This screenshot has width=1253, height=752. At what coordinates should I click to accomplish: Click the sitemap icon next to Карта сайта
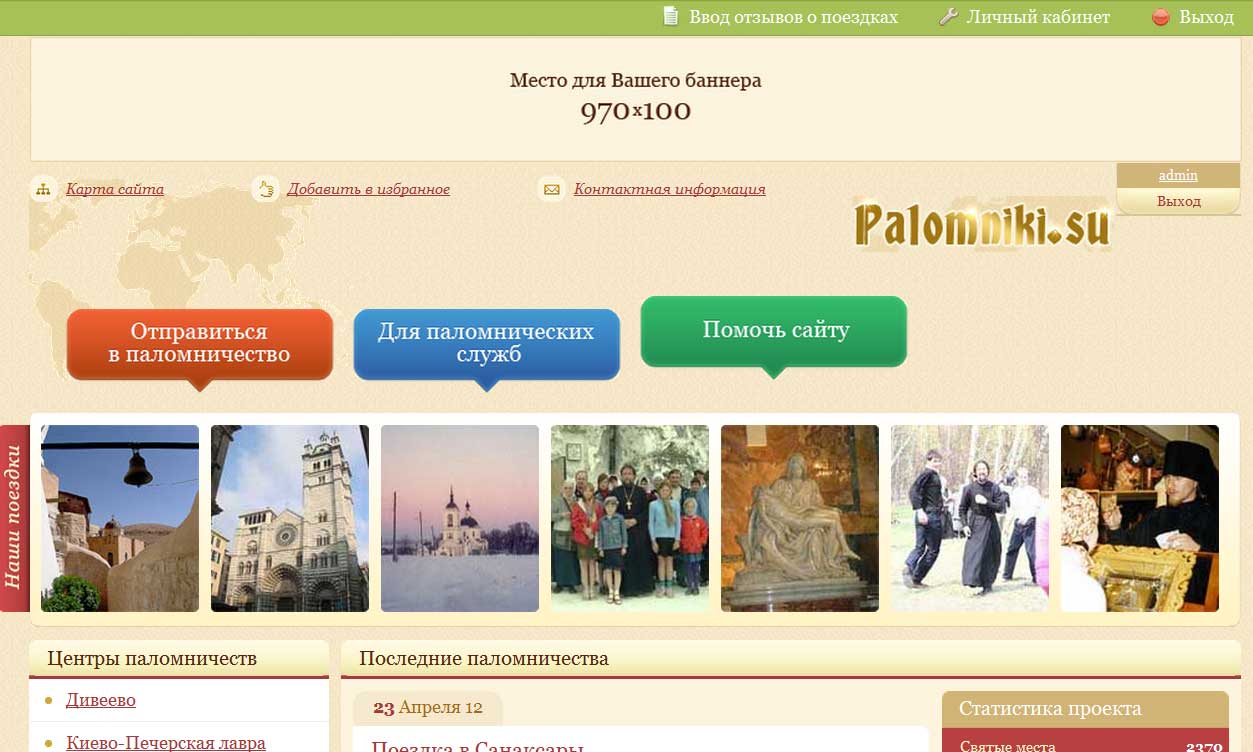pyautogui.click(x=43, y=189)
